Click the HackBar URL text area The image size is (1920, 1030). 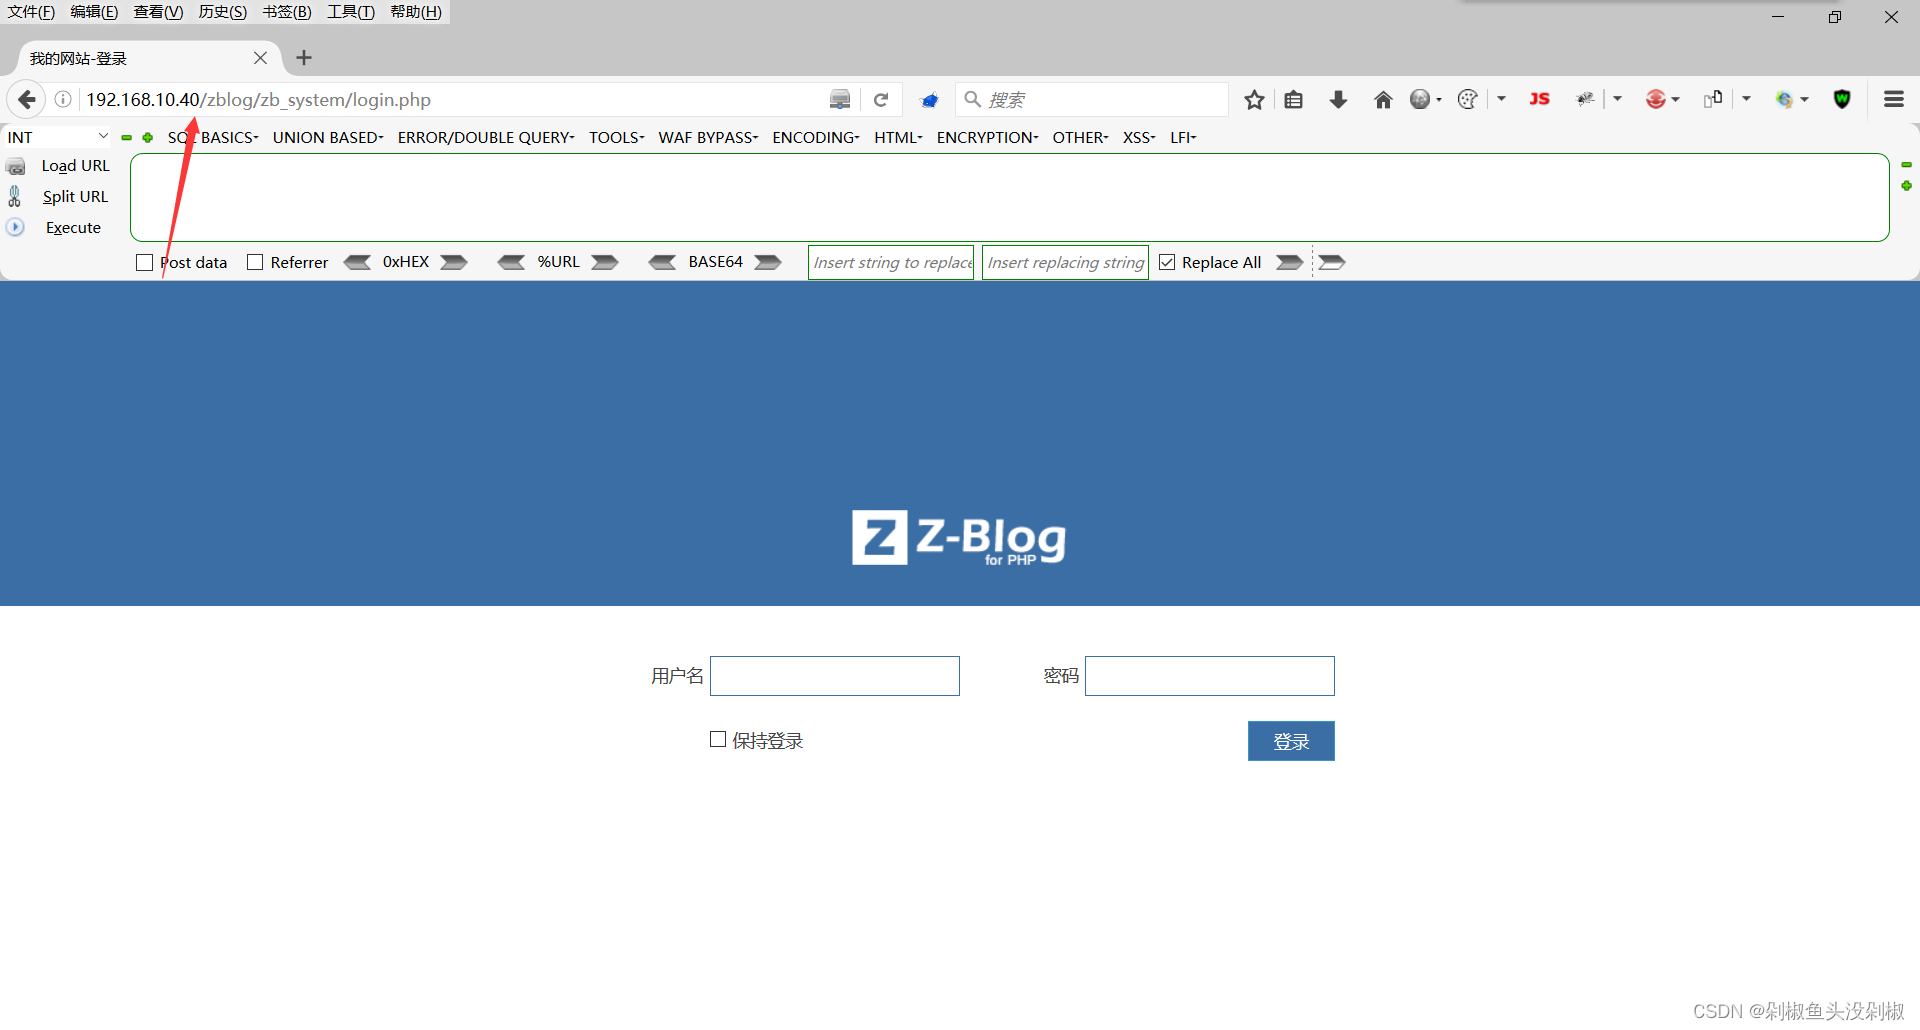[1010, 197]
